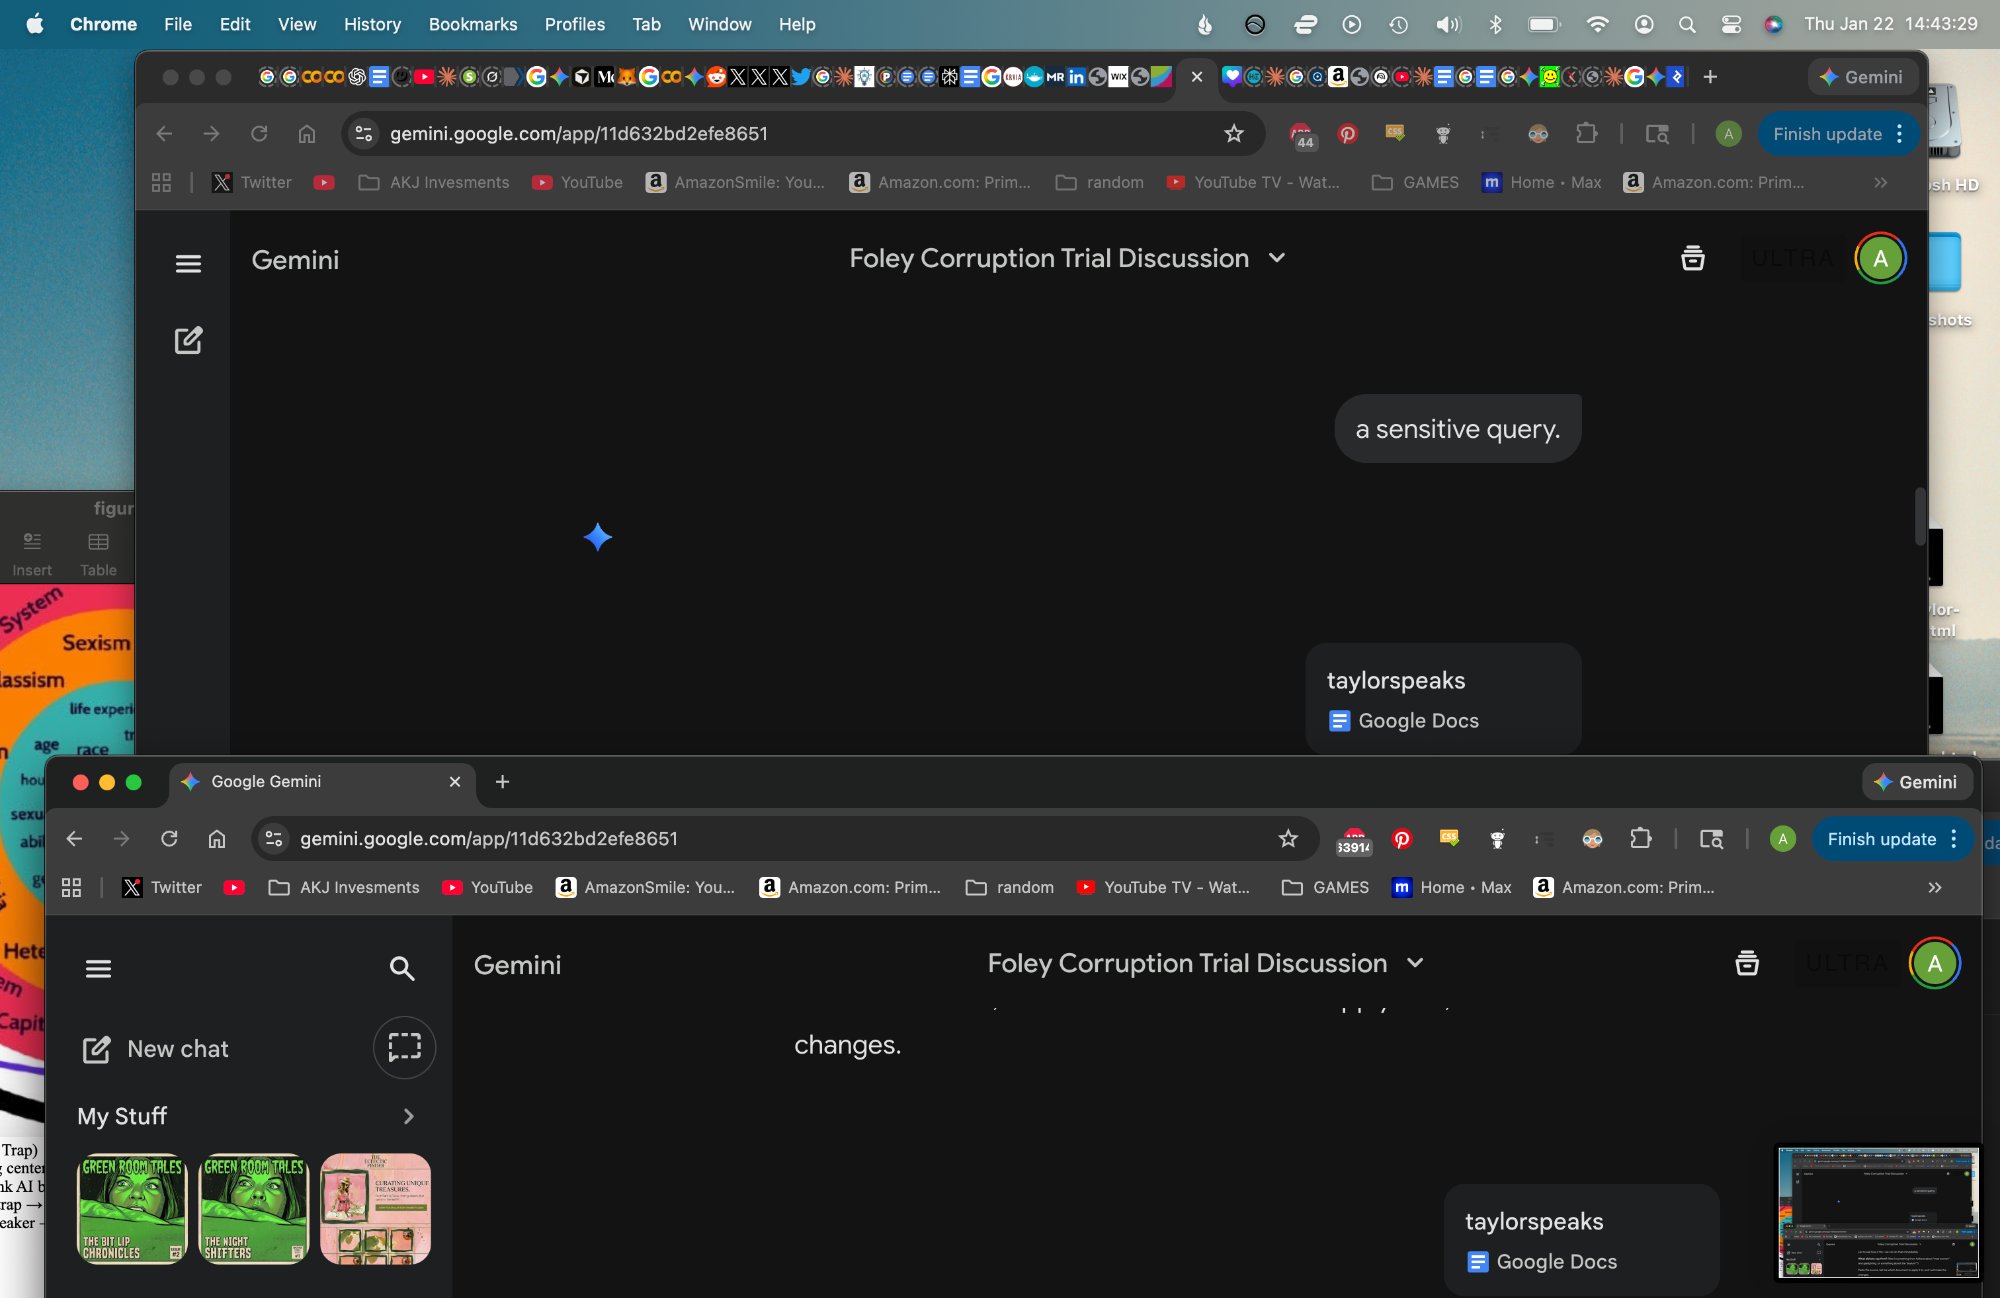Search chats with the magnifying glass icon

point(402,968)
